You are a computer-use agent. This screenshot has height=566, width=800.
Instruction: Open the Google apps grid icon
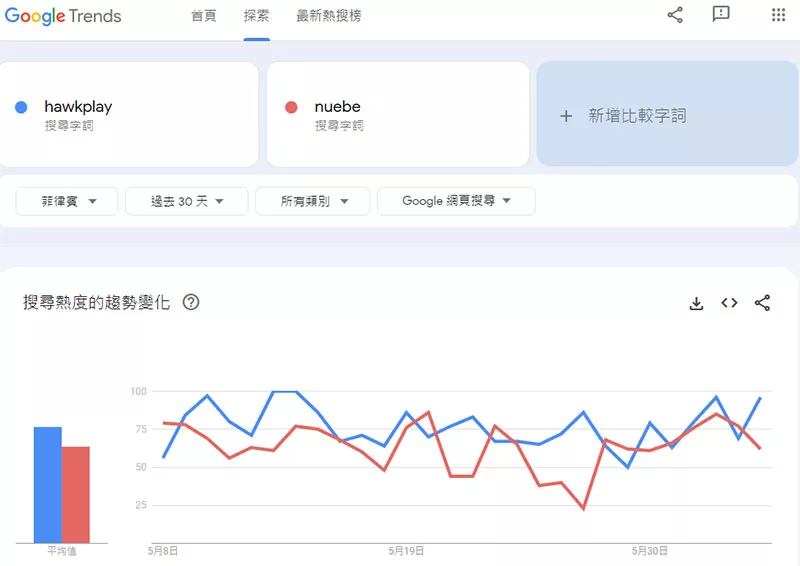[x=778, y=15]
